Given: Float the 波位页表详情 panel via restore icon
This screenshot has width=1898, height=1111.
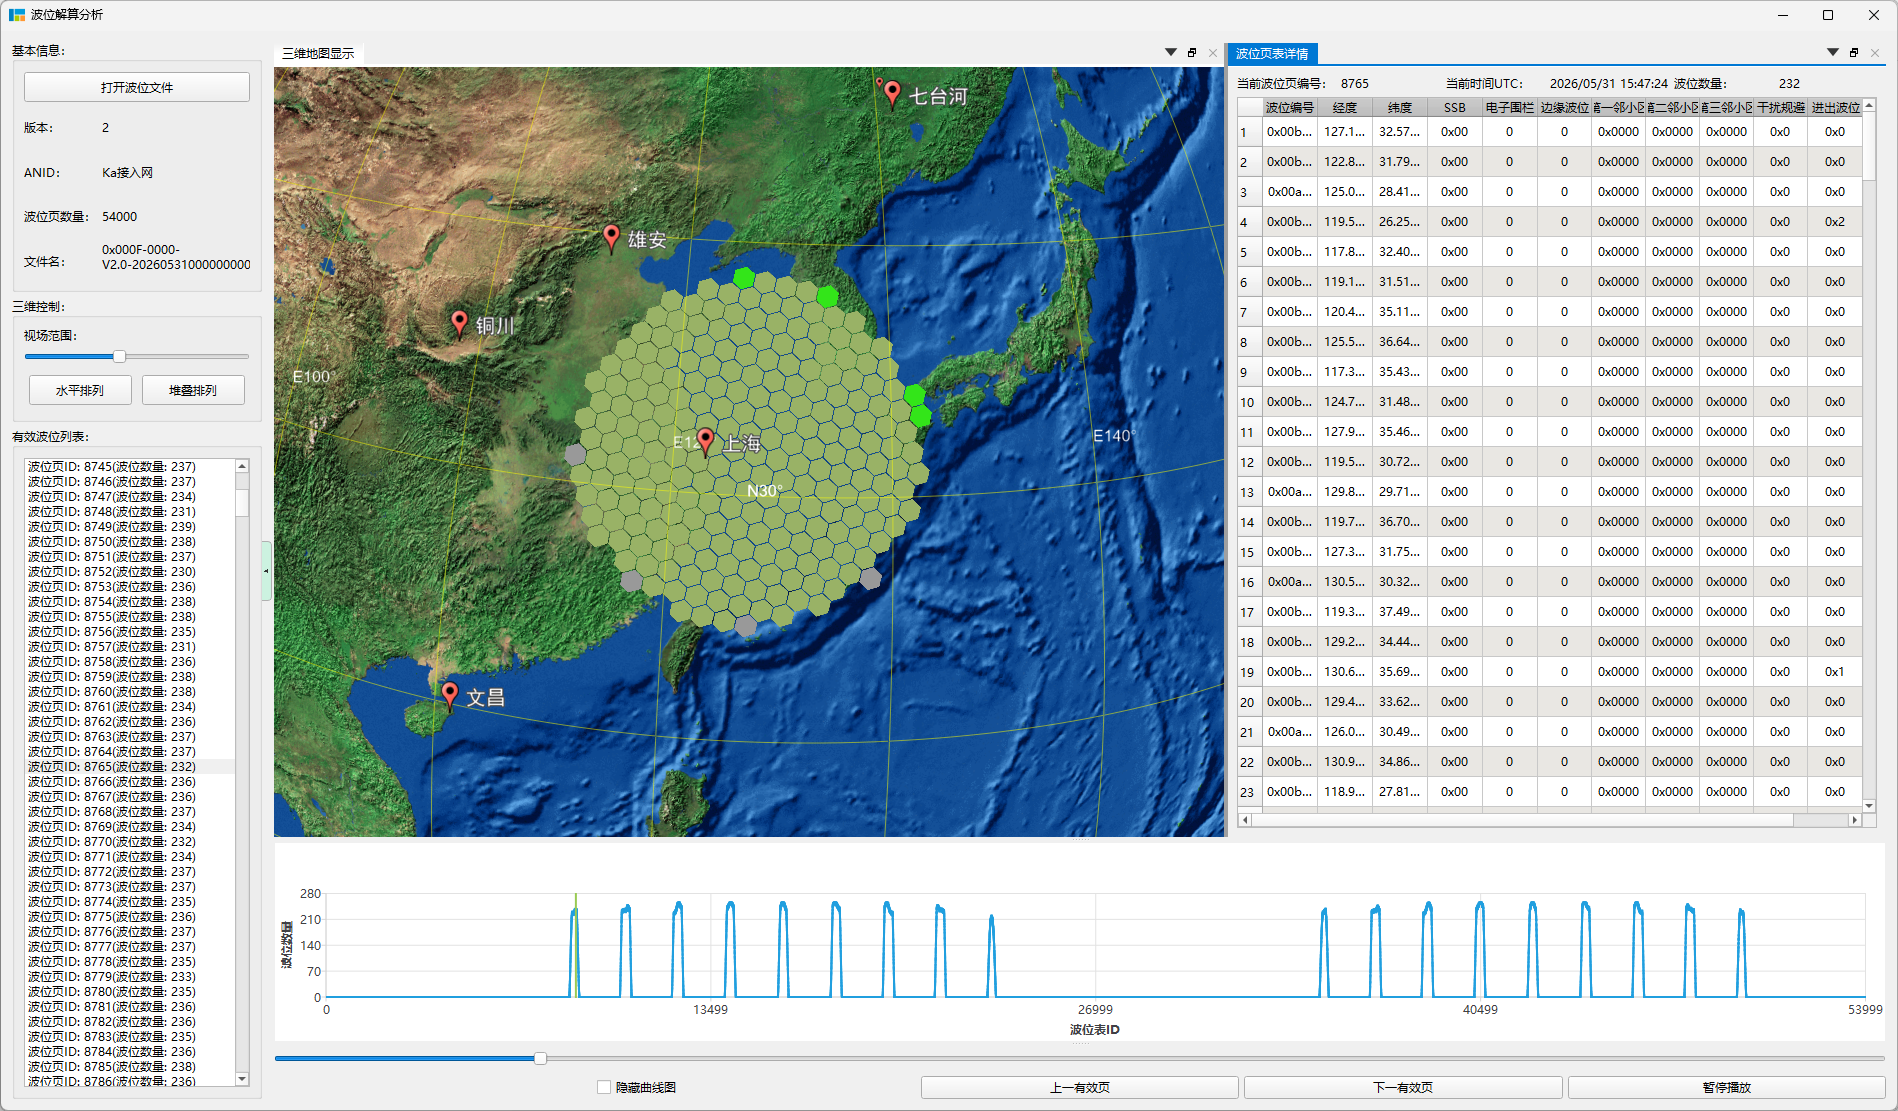Looking at the screenshot, I should click(x=1854, y=53).
